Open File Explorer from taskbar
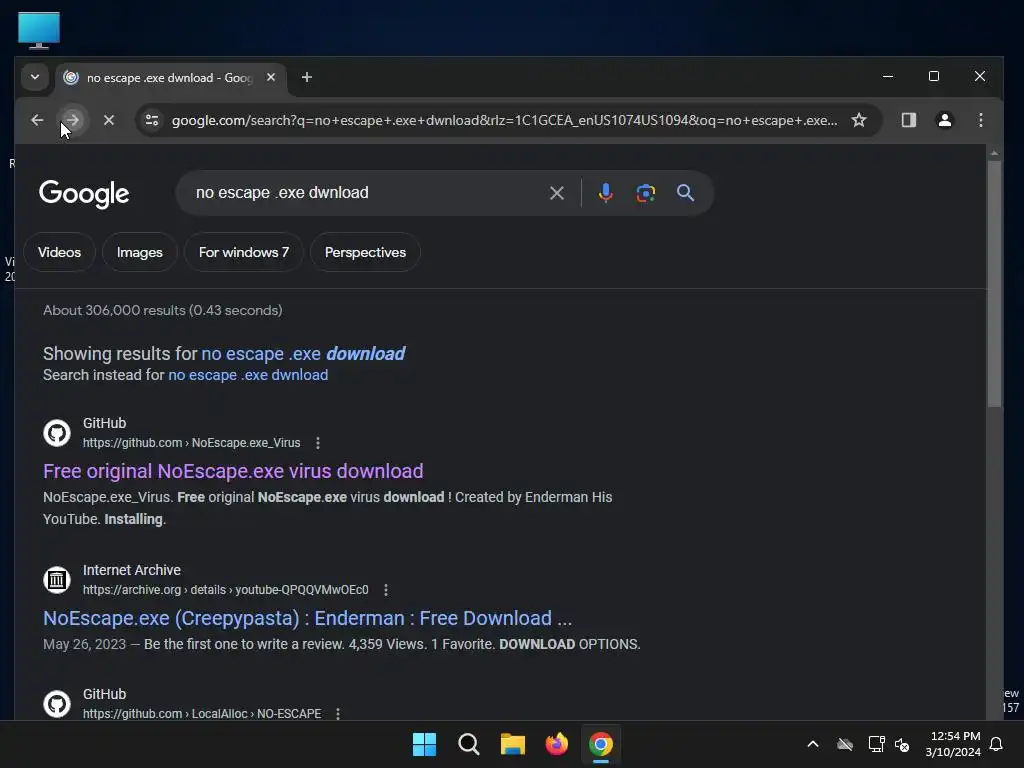The image size is (1024, 768). tap(513, 744)
